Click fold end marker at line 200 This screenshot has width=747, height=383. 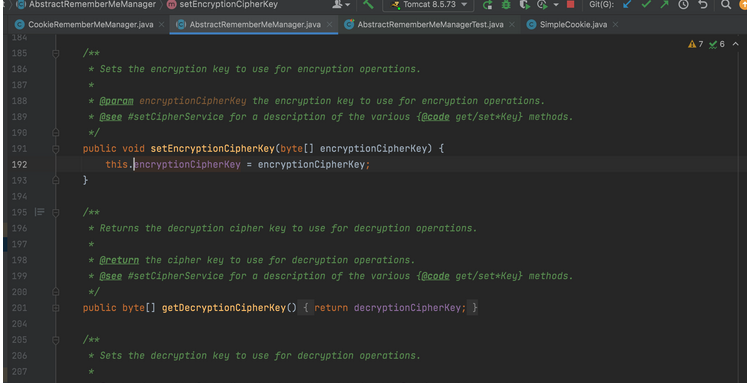pyautogui.click(x=56, y=292)
